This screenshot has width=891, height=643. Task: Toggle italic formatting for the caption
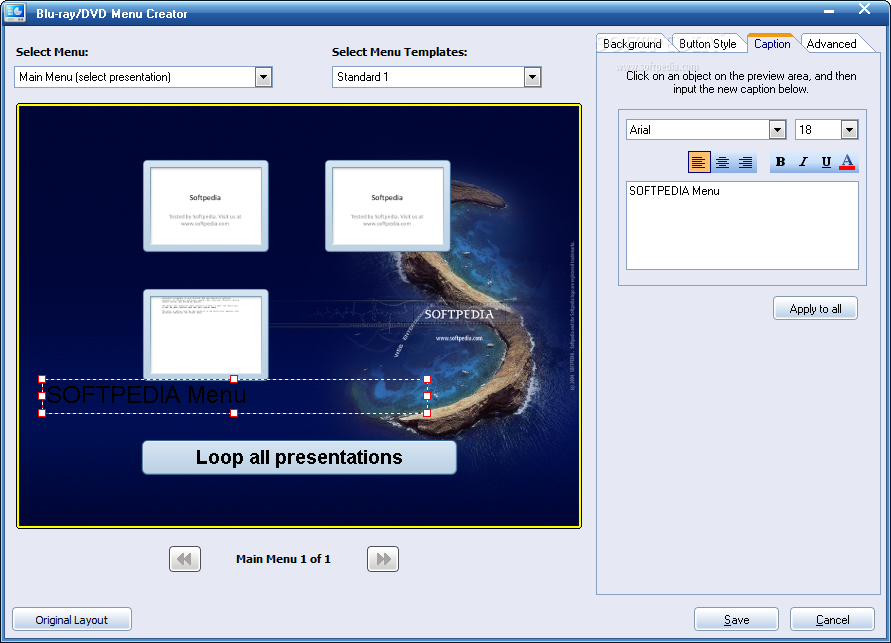(803, 162)
